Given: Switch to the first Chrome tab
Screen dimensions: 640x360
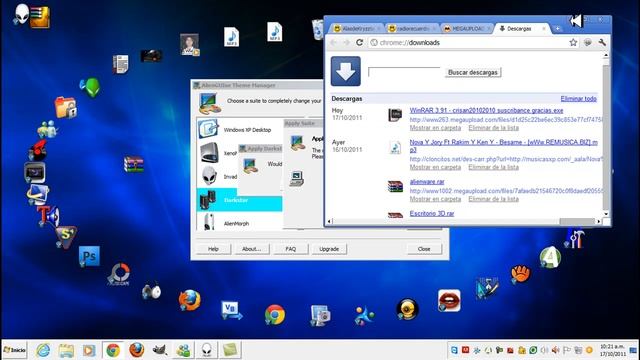Looking at the screenshot, I should coord(356,29).
